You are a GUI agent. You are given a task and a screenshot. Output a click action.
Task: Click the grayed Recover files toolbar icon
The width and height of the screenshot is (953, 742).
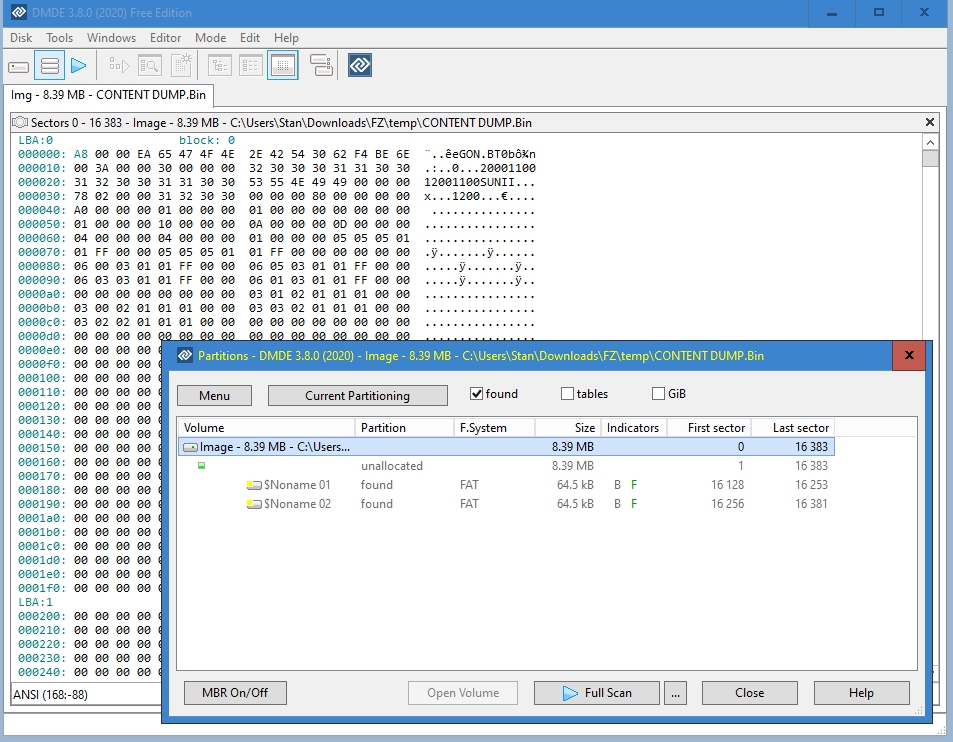coord(119,66)
